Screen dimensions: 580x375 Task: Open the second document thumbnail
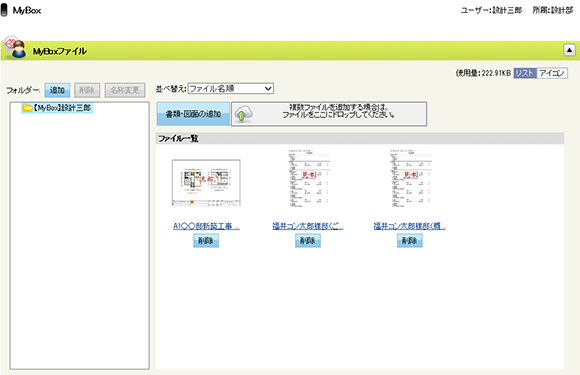point(308,179)
